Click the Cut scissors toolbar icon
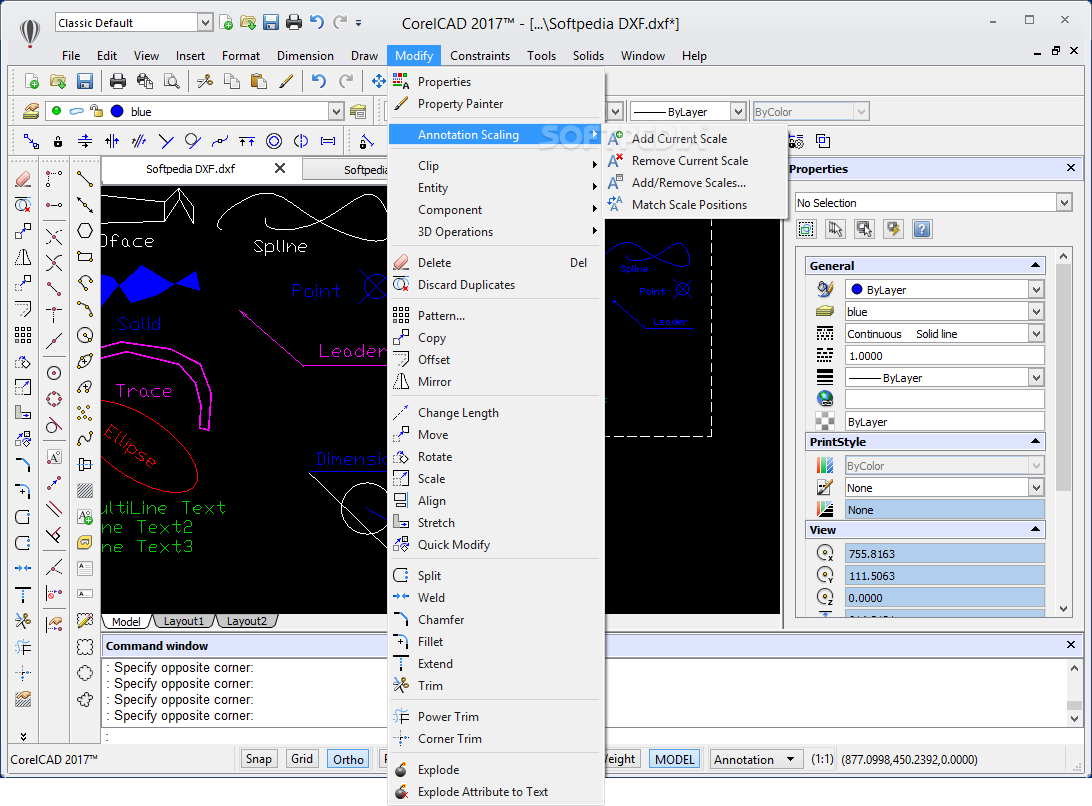 pos(205,82)
